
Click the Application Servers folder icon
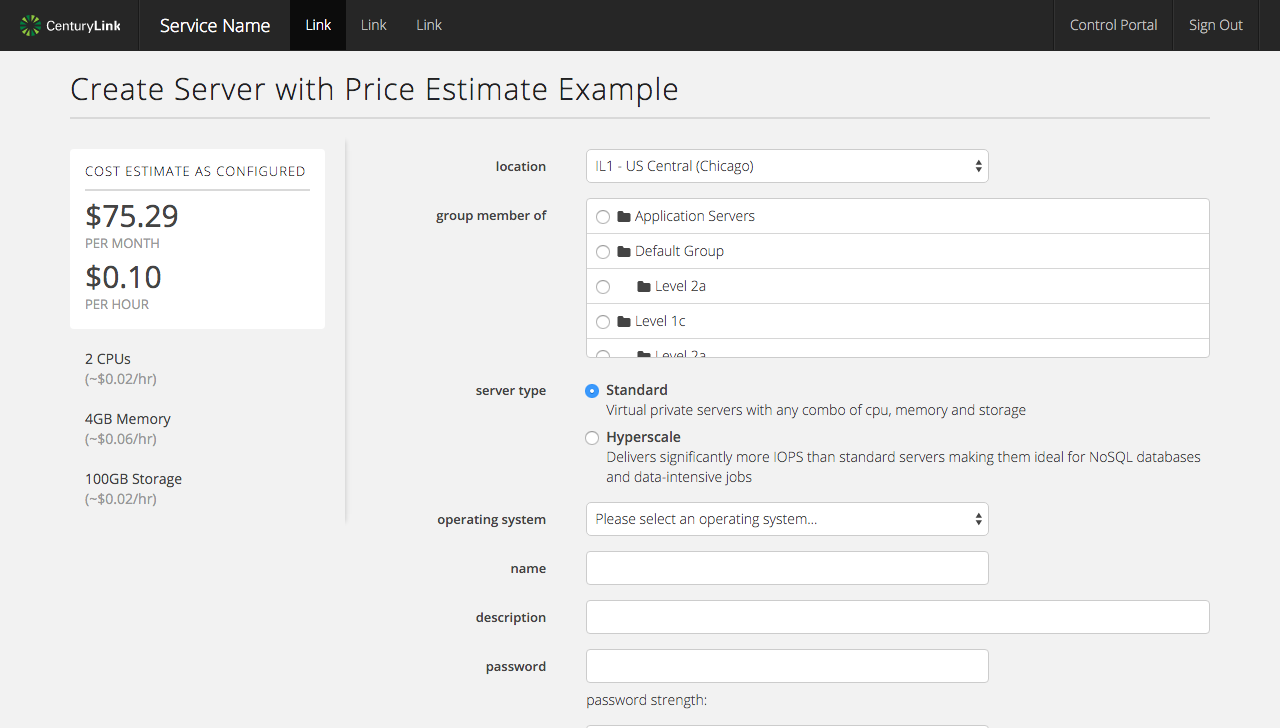click(624, 217)
